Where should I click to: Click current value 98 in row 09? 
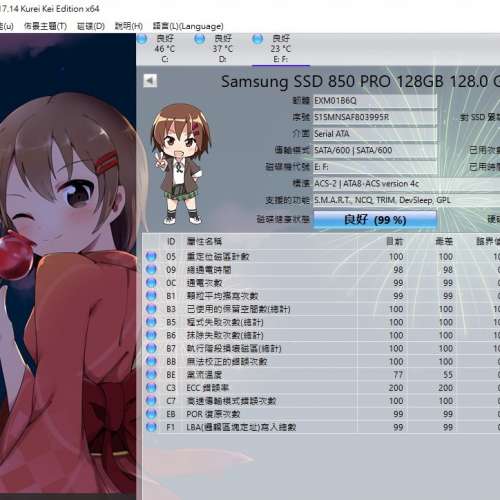pos(398,270)
